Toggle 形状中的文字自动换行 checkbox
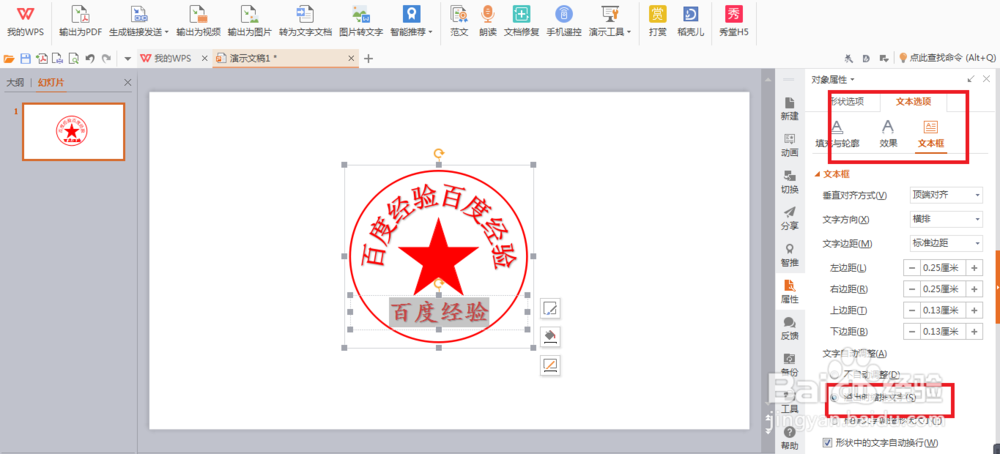 click(828, 442)
